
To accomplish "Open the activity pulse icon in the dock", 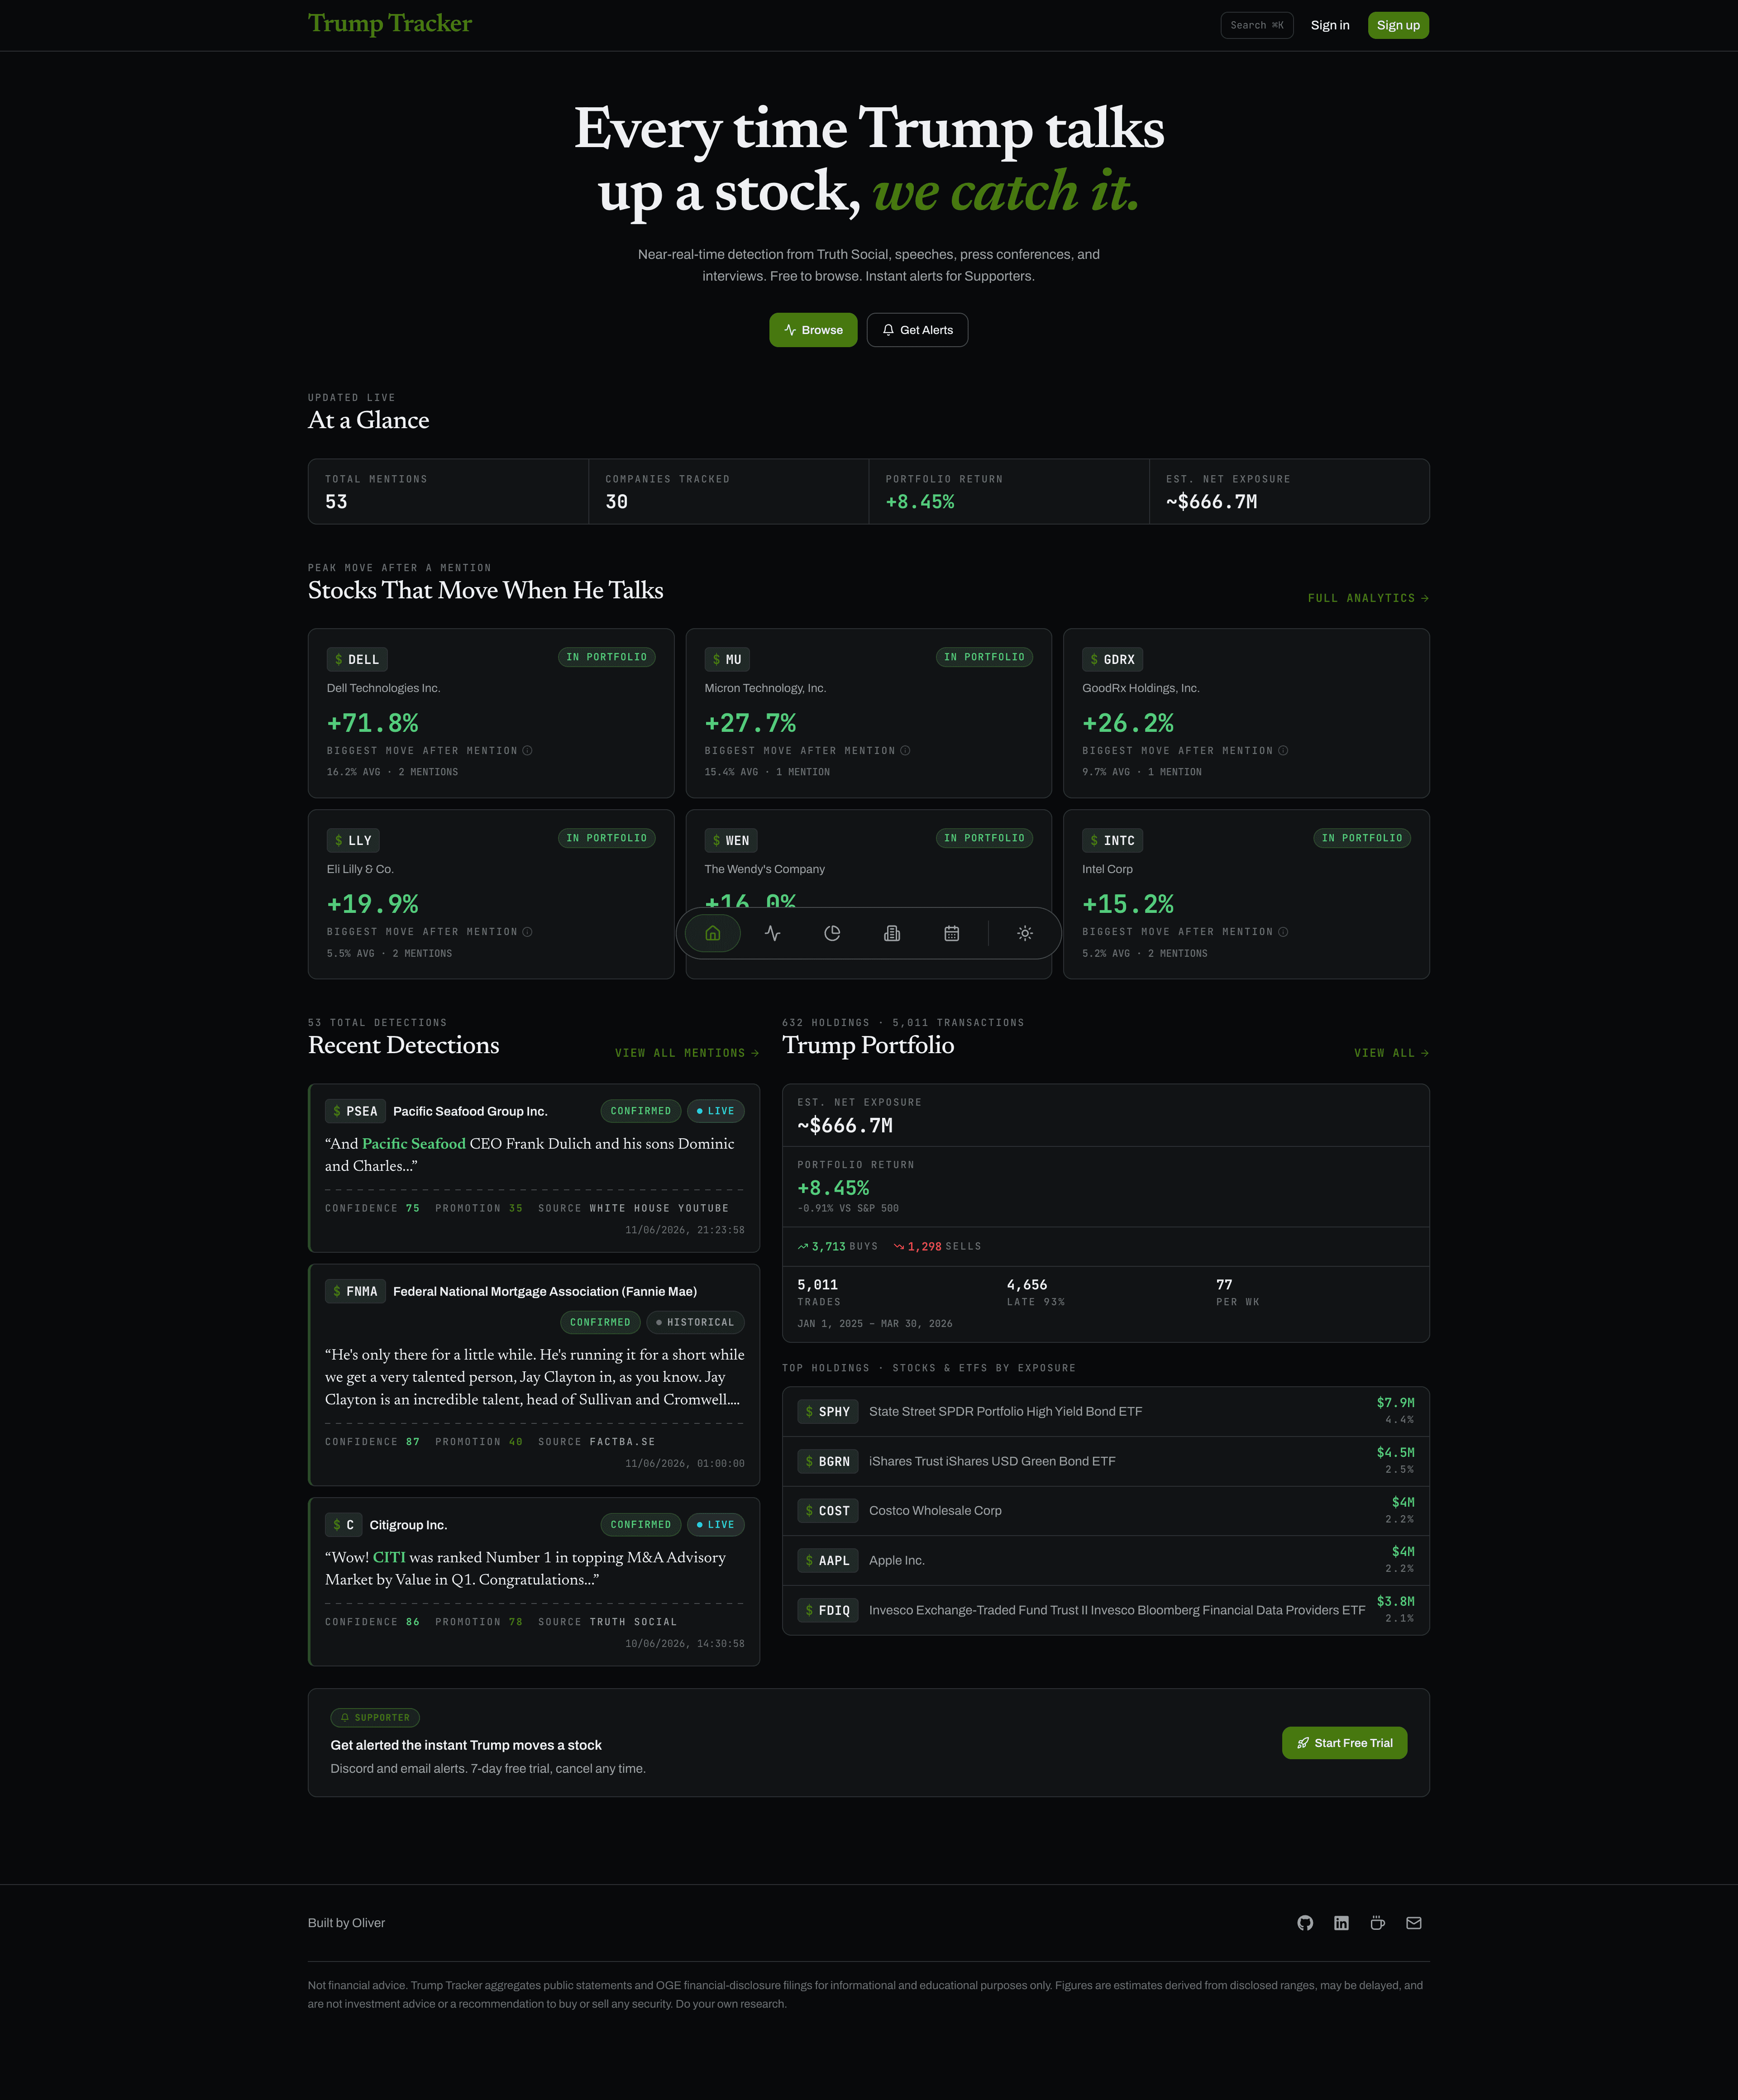I will (772, 933).
